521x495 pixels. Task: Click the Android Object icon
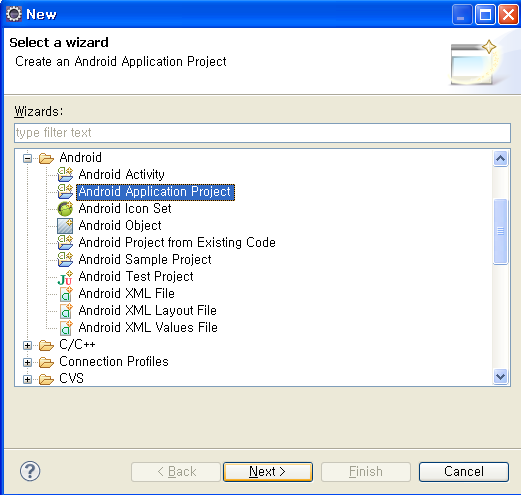[65, 226]
